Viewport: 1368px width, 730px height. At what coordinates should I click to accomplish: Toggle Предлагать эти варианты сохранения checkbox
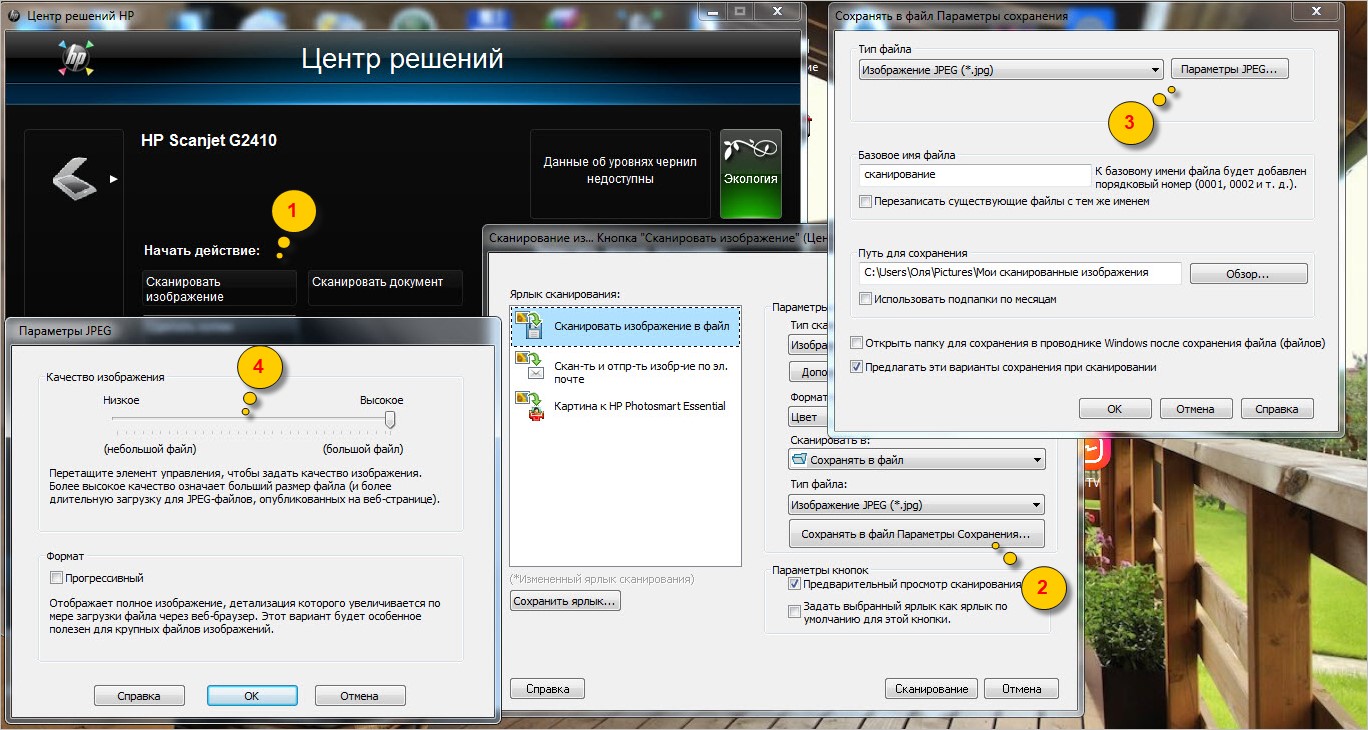856,367
